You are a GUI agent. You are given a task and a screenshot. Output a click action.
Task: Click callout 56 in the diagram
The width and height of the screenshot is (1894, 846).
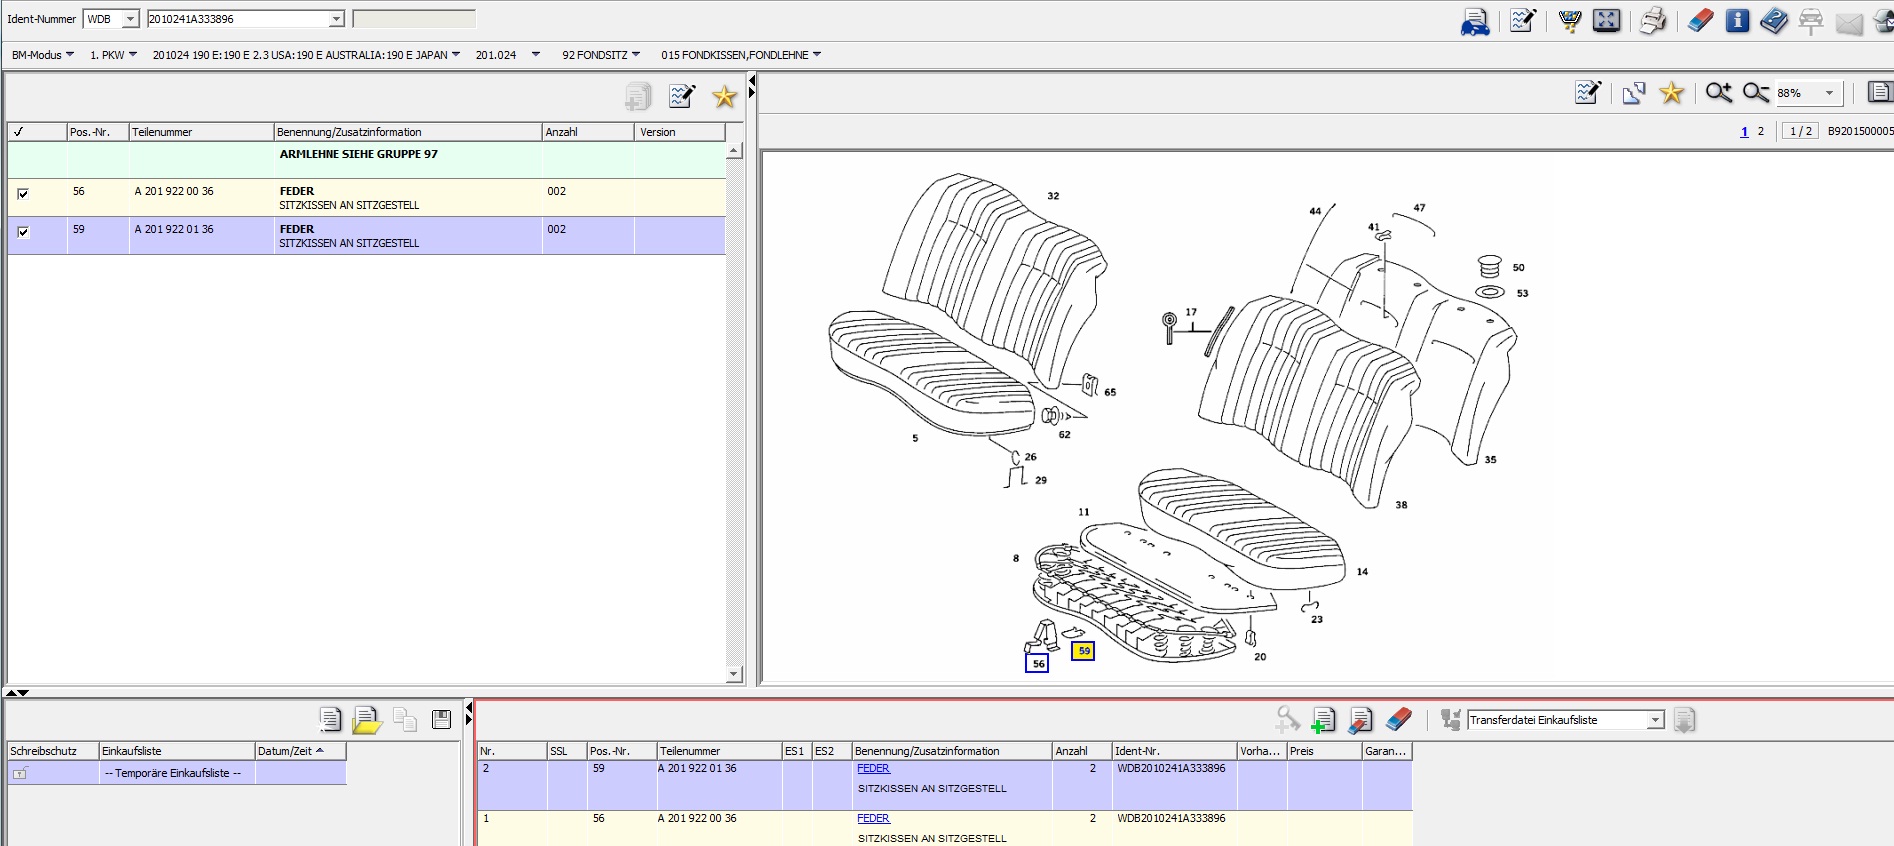[1038, 663]
